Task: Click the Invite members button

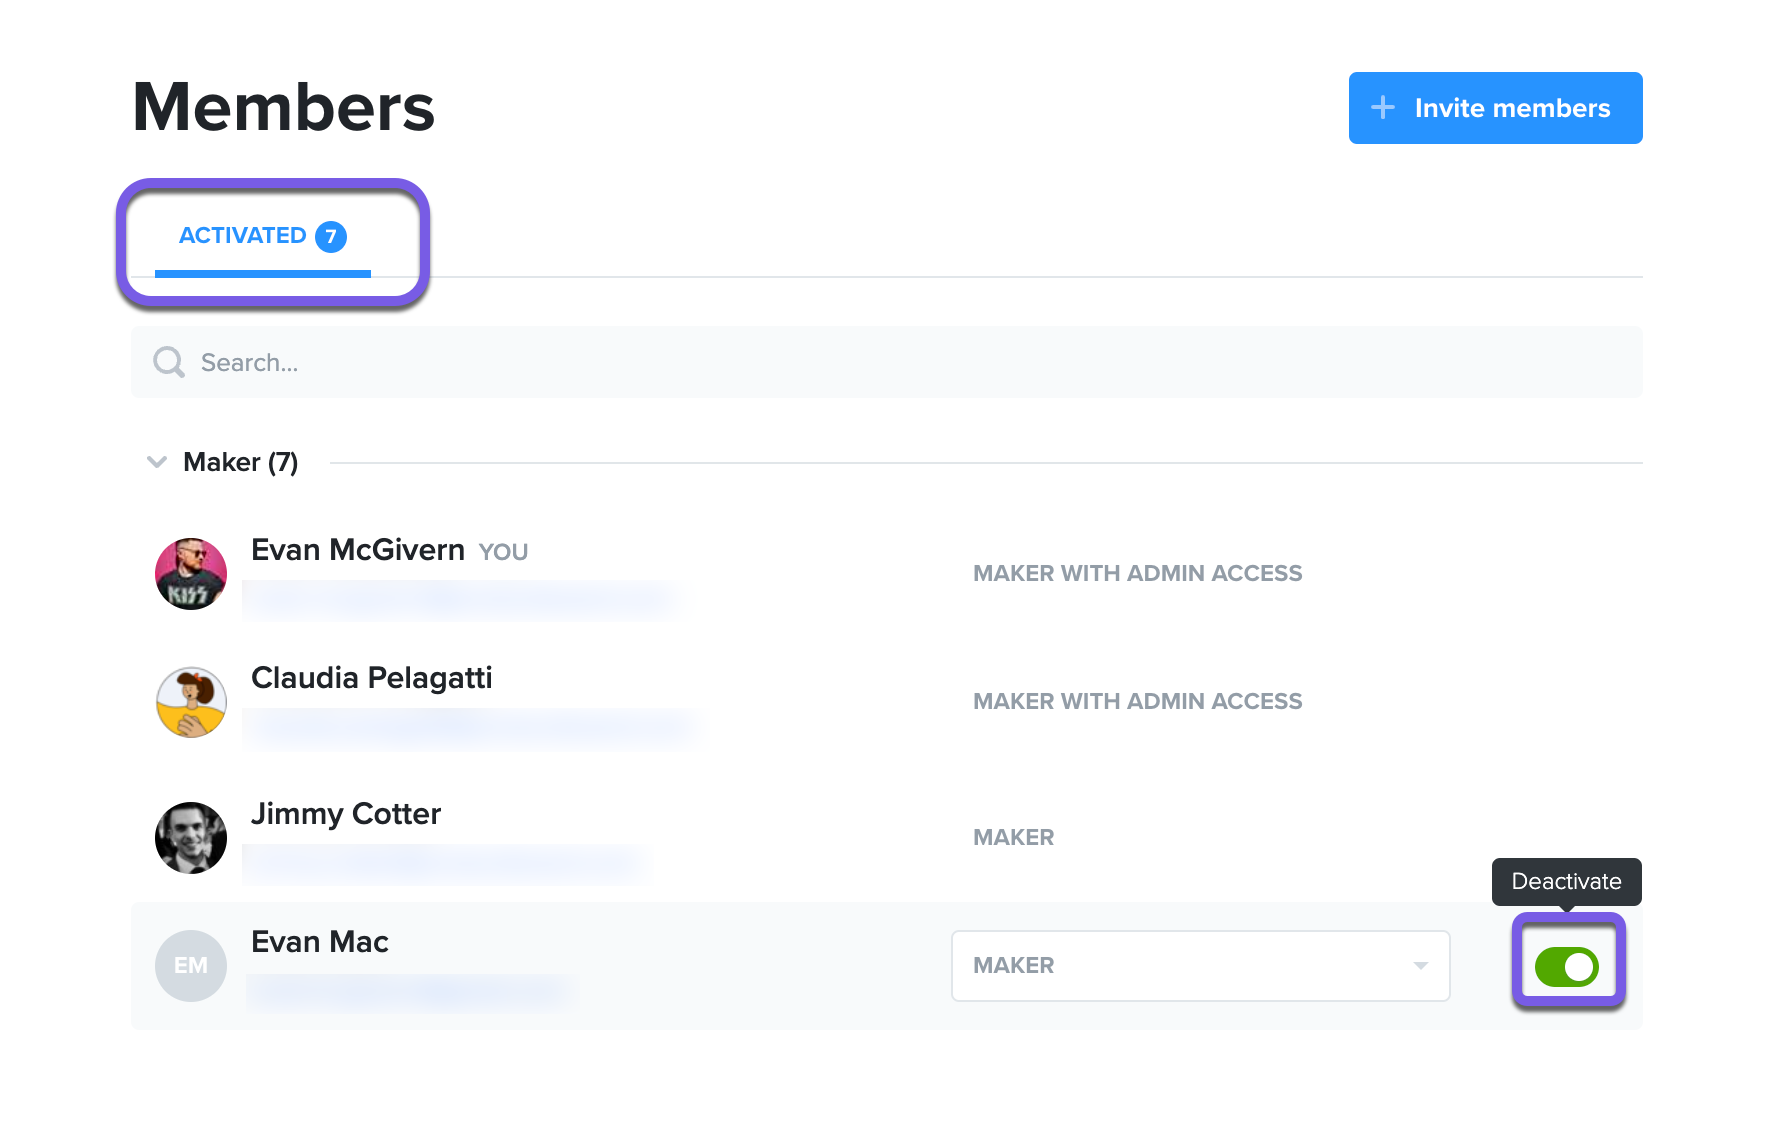Action: [1495, 108]
